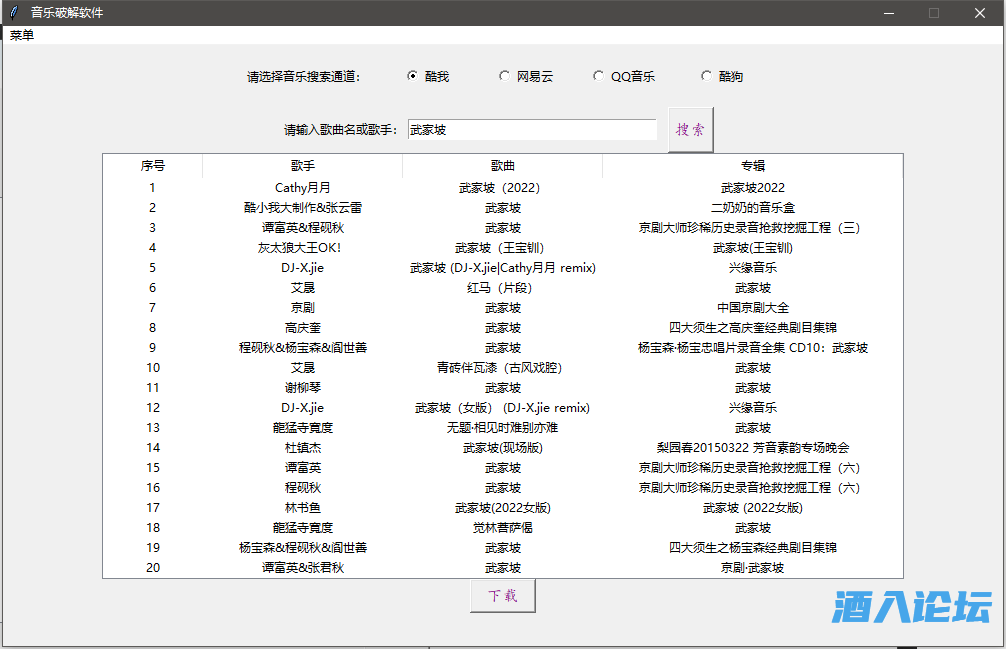
Task: Select the 林书鱼 result row
Action: pos(302,508)
